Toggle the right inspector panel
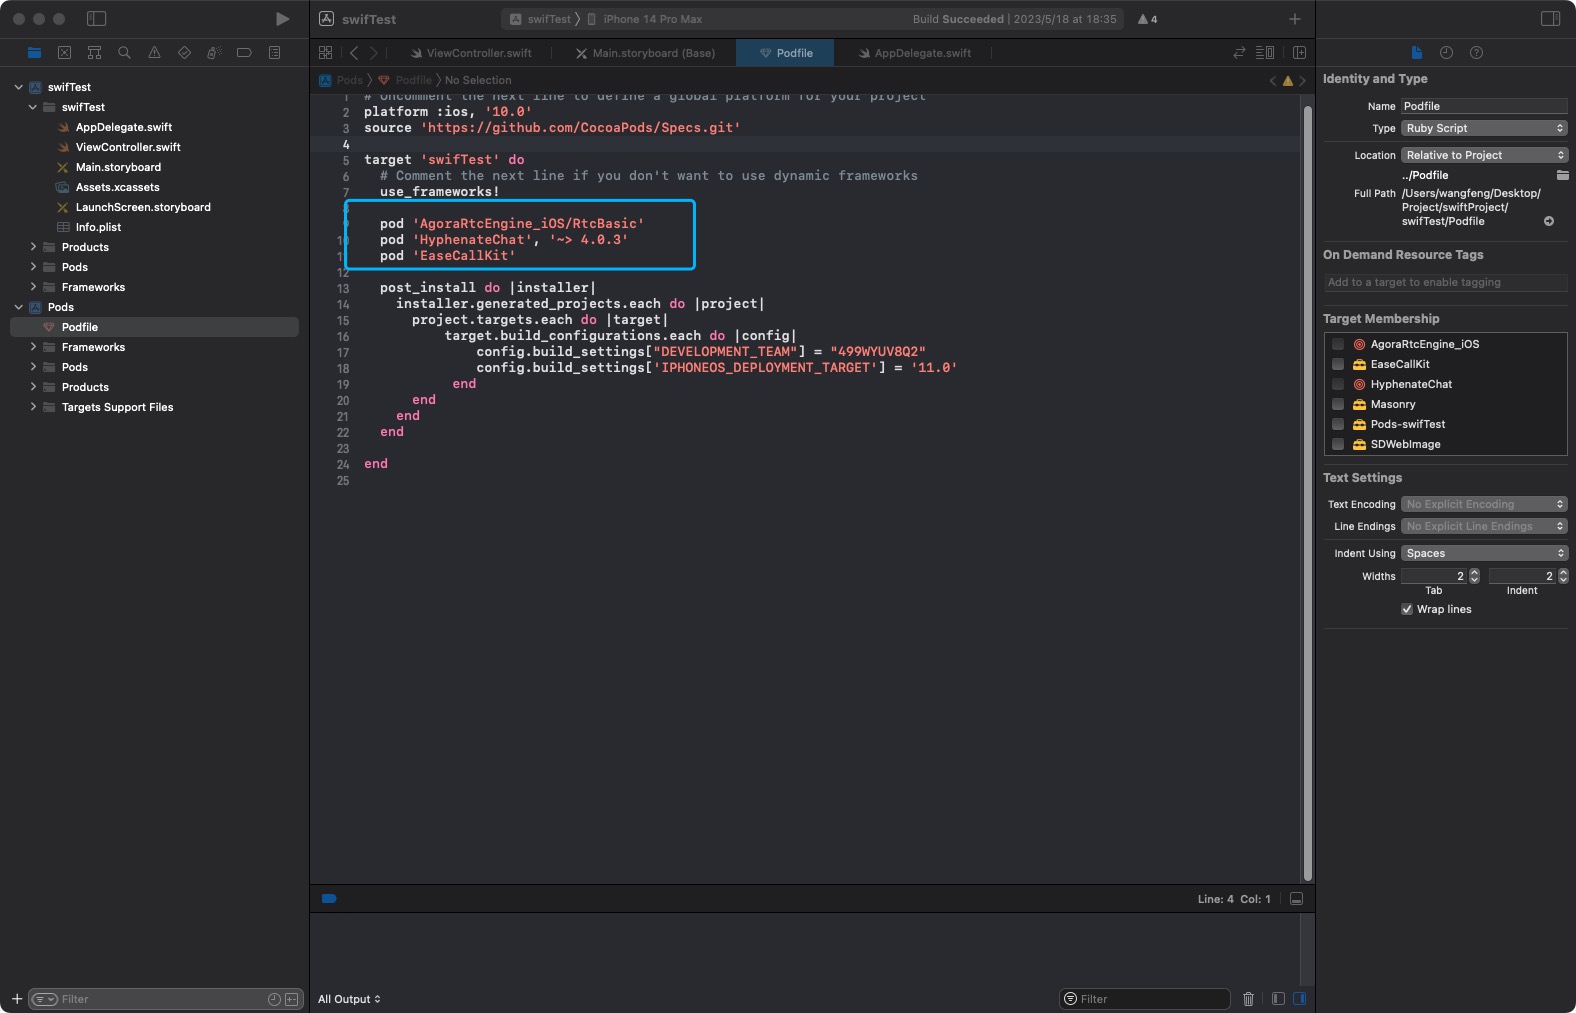 pos(1550,19)
